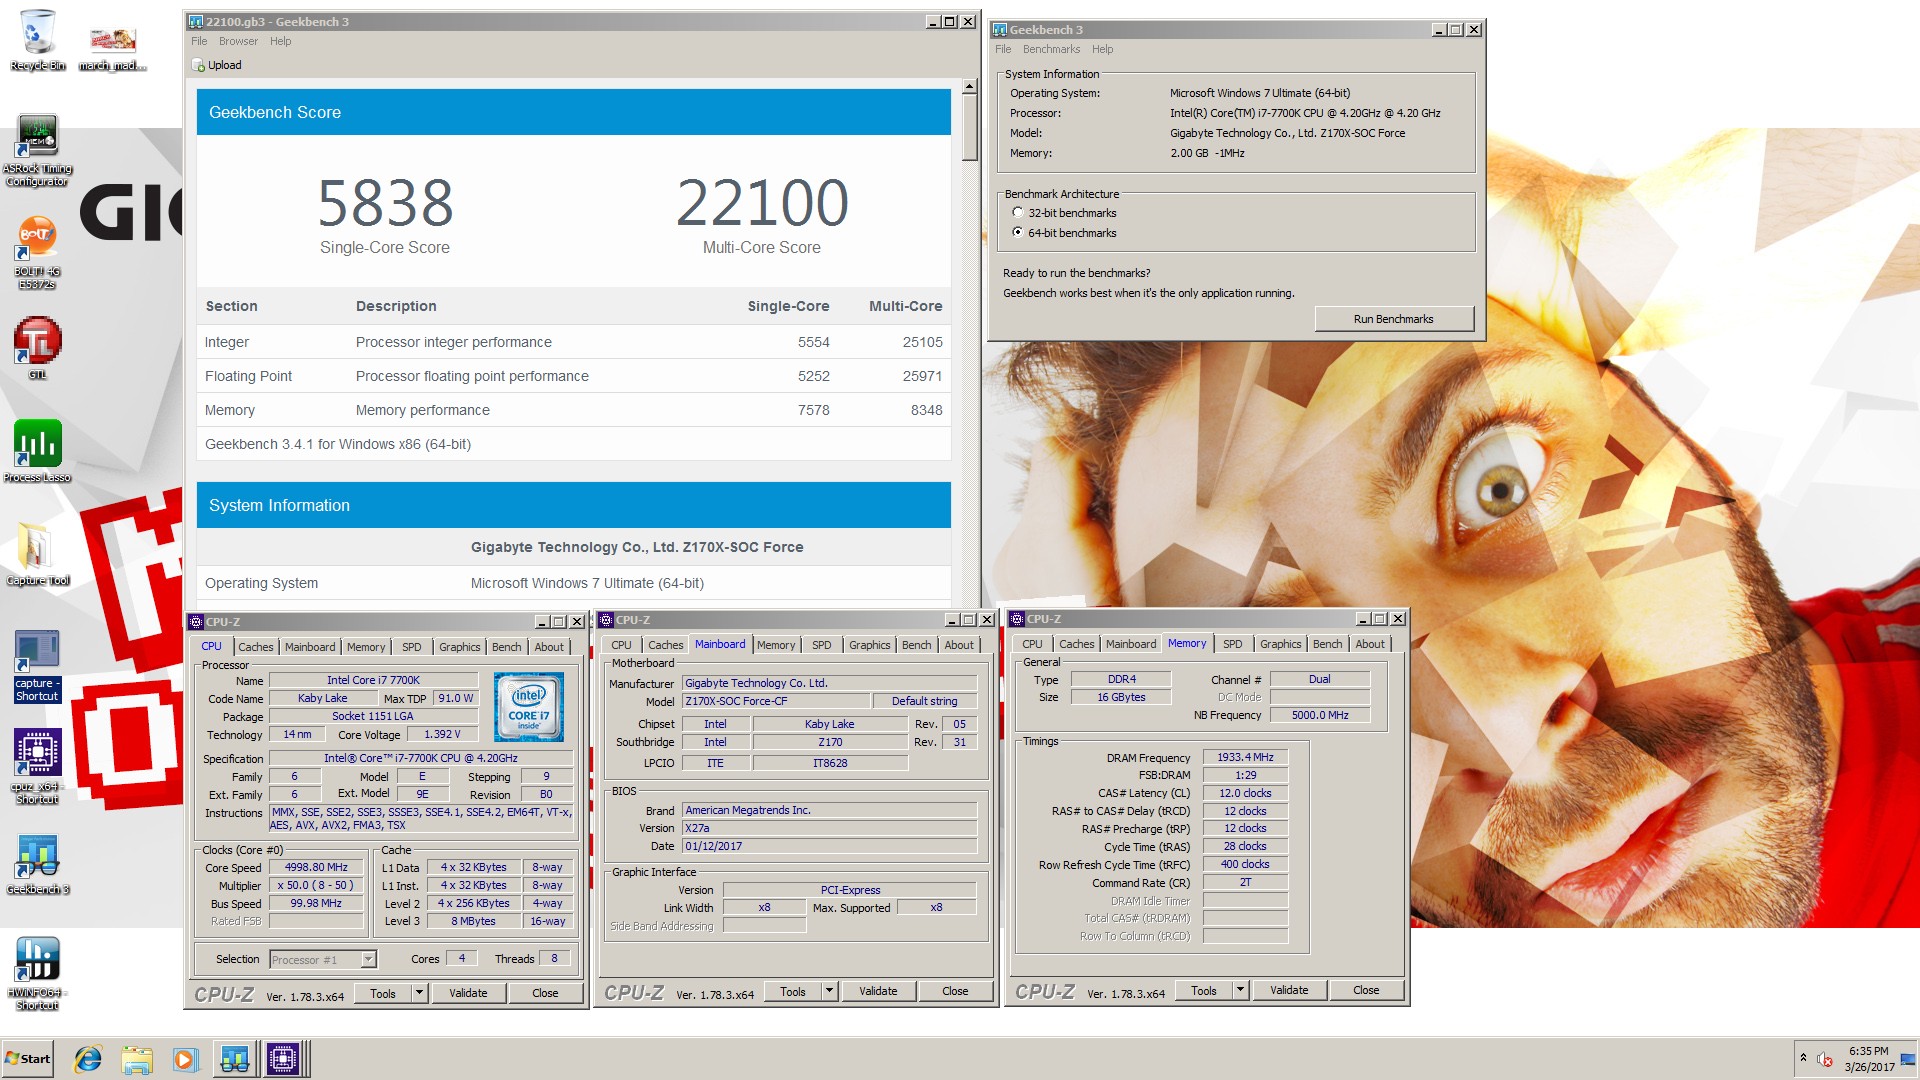Launch Process Lasso from the desktop

tap(37, 451)
